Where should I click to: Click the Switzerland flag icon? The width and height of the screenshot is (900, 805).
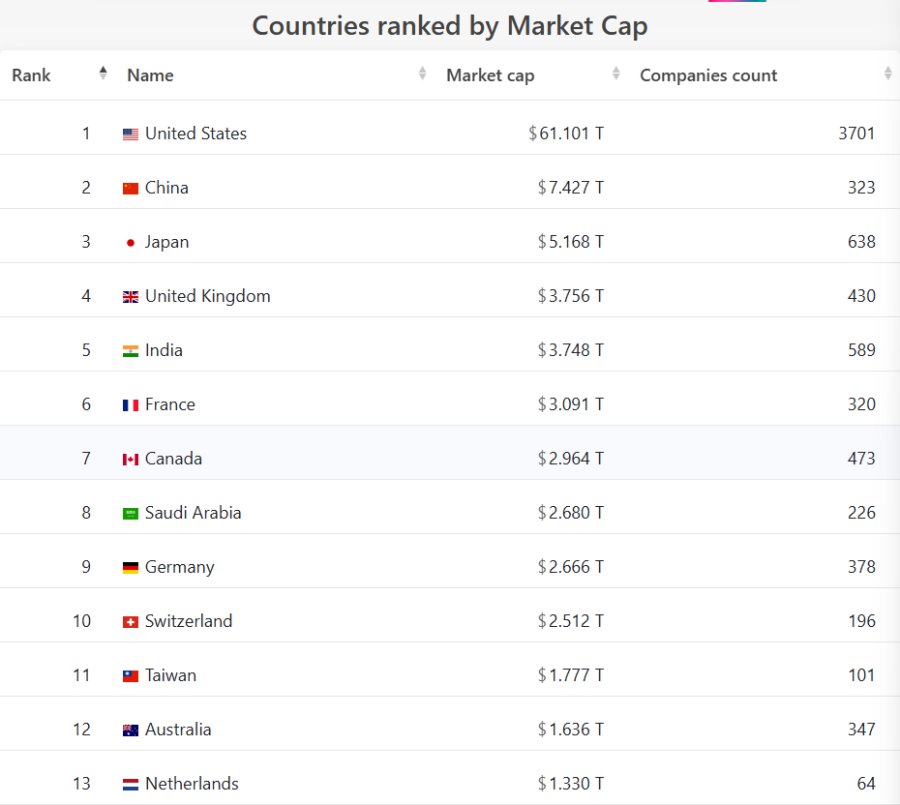[130, 621]
